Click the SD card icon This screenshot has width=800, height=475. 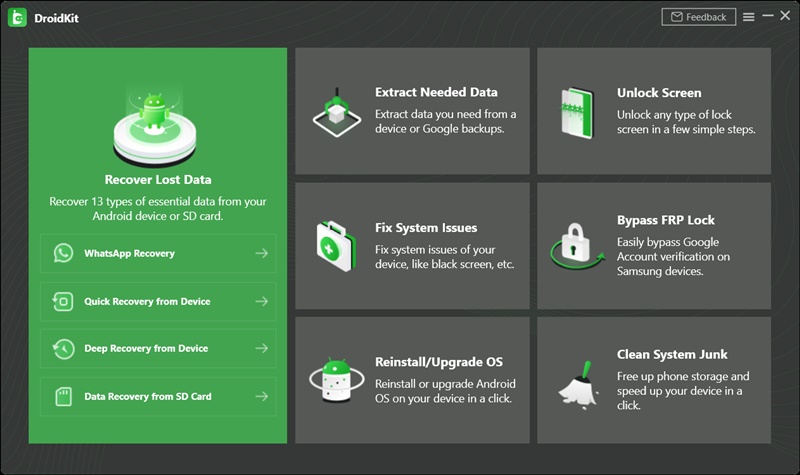63,397
